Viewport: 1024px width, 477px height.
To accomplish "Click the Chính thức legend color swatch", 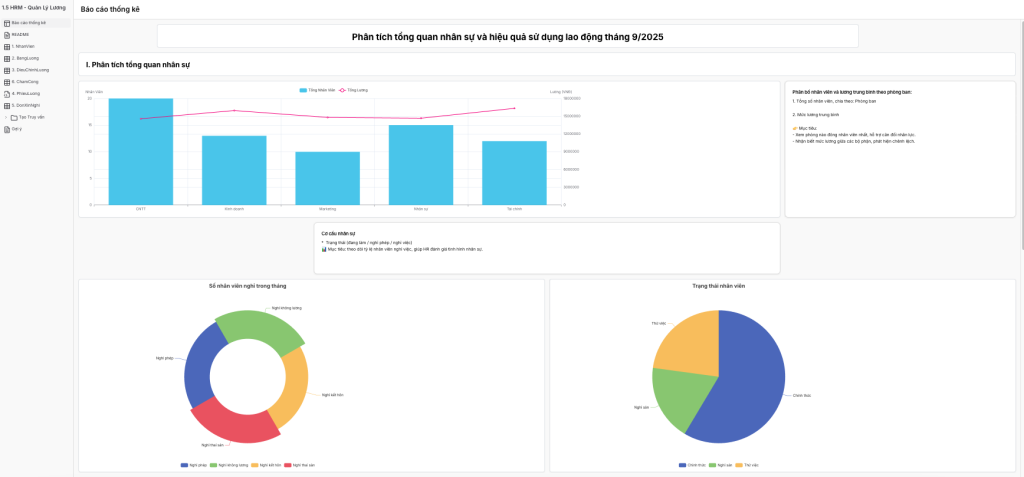I will click(681, 465).
